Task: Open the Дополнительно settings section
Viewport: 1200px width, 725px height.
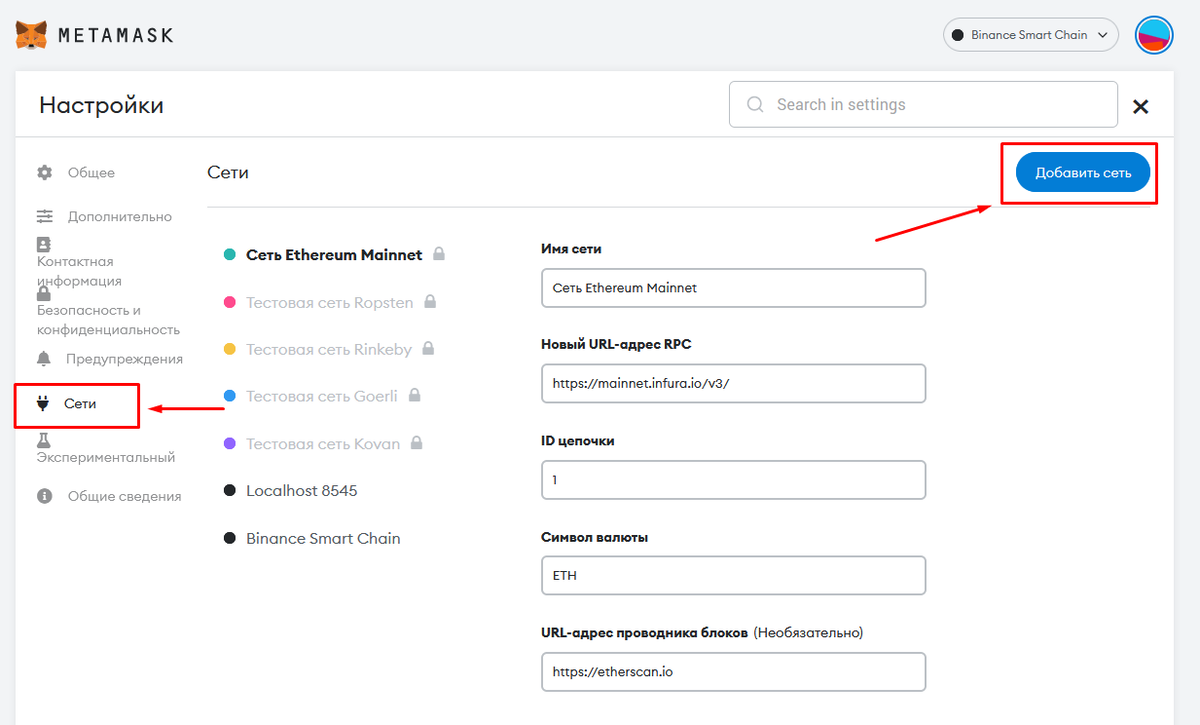Action: click(x=120, y=216)
